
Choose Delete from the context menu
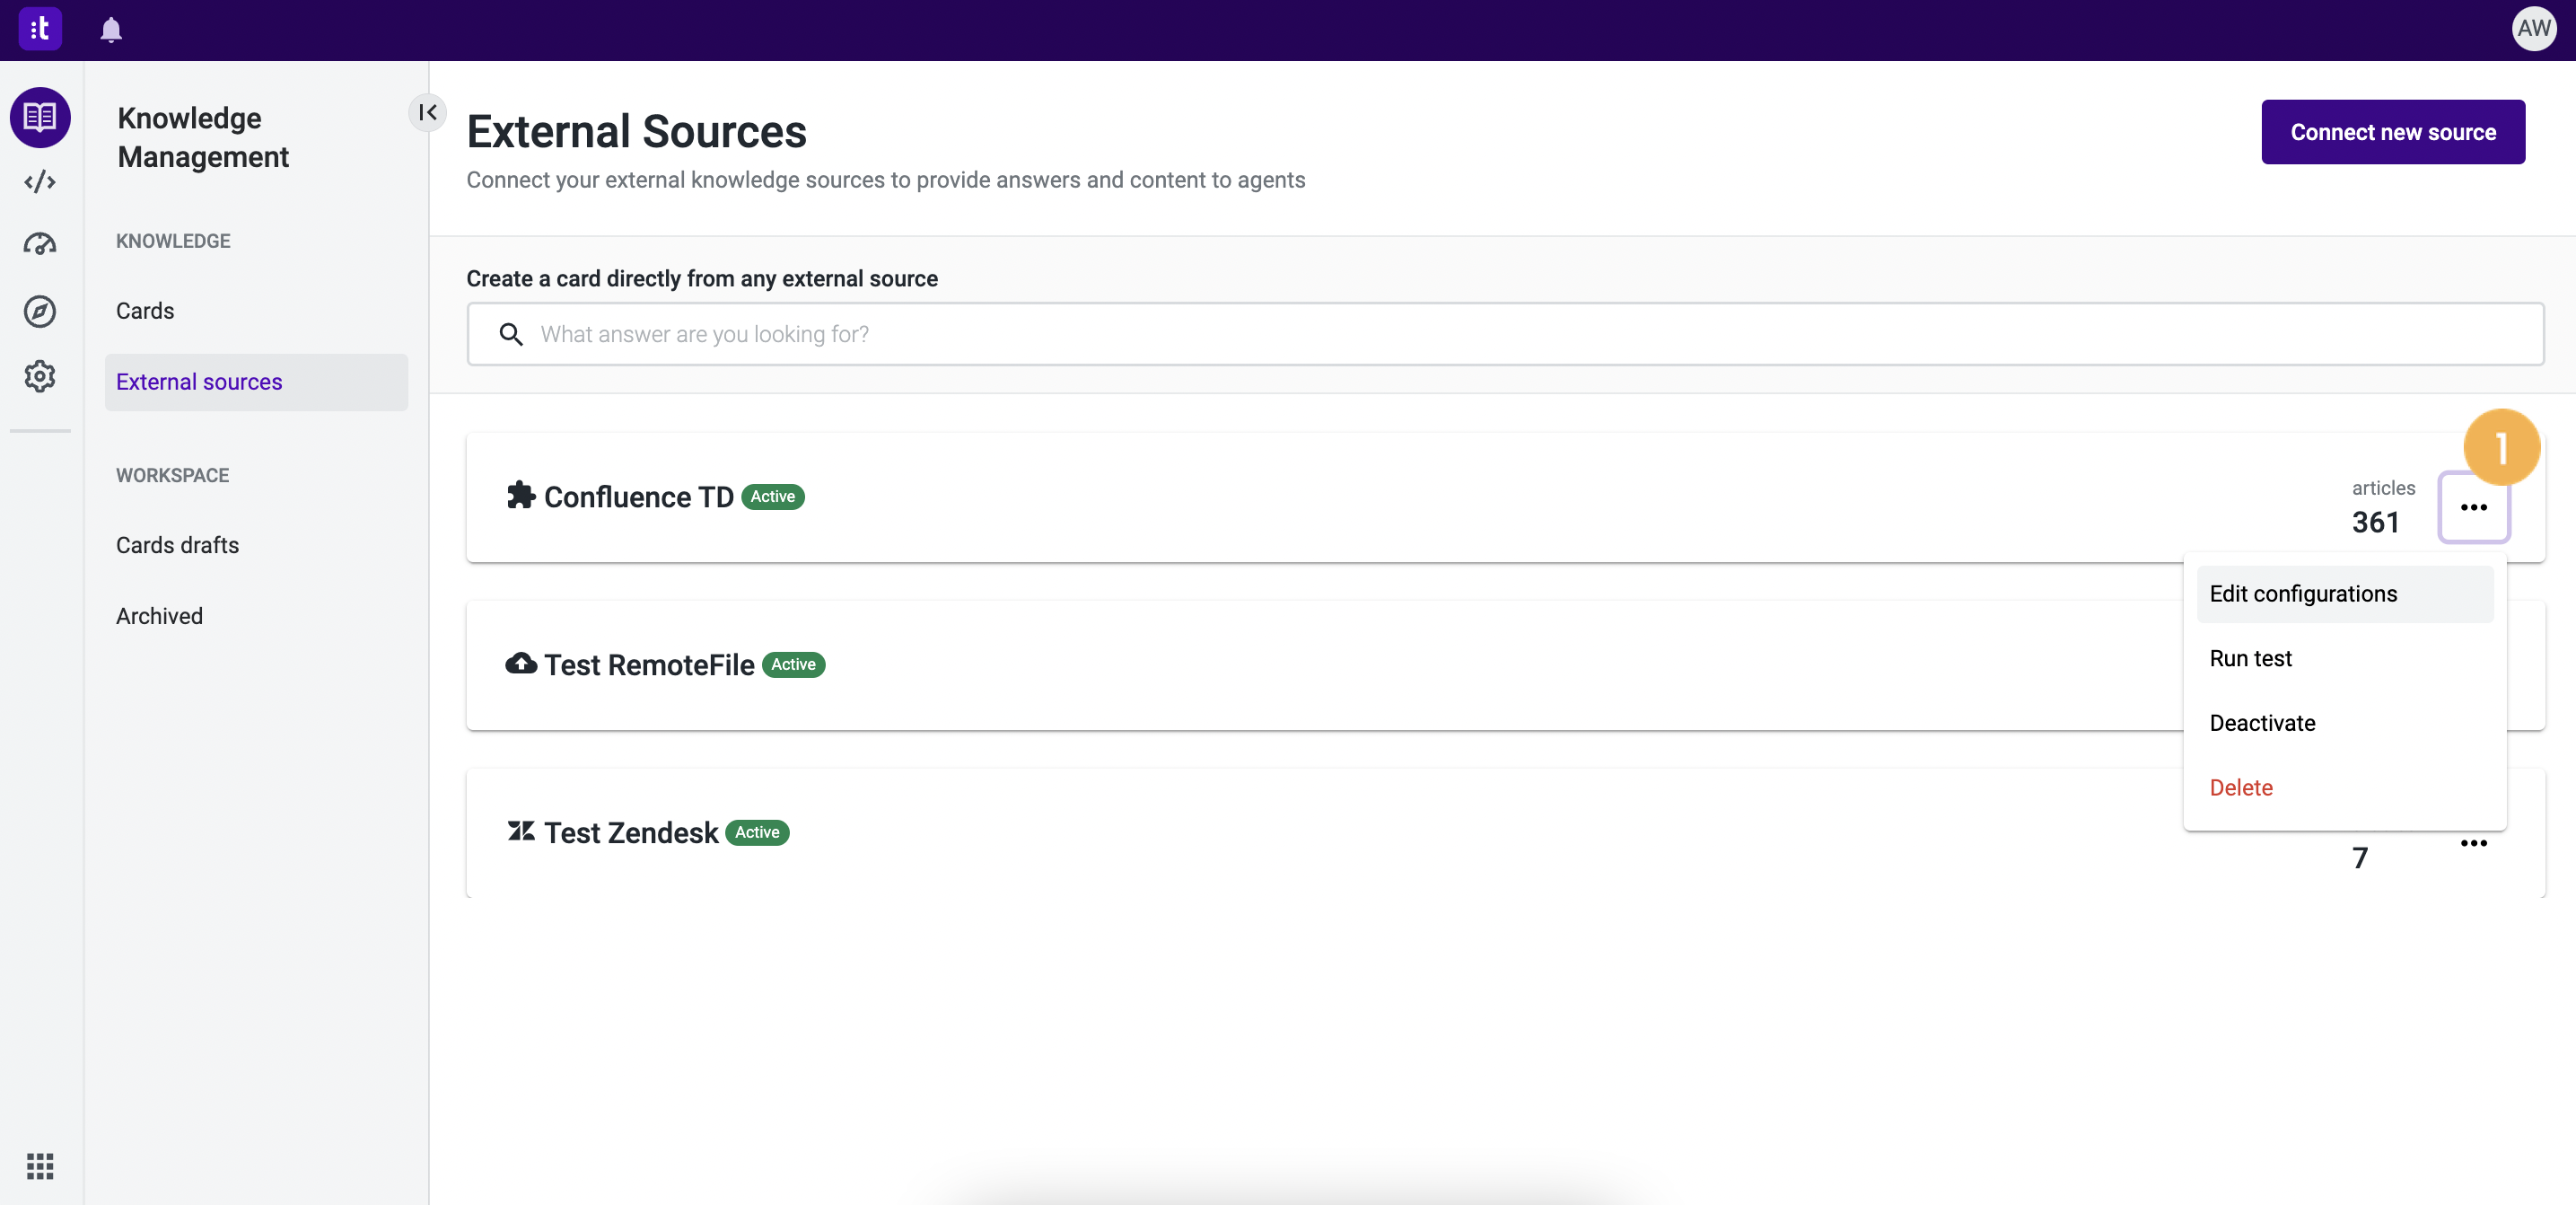(x=2241, y=787)
